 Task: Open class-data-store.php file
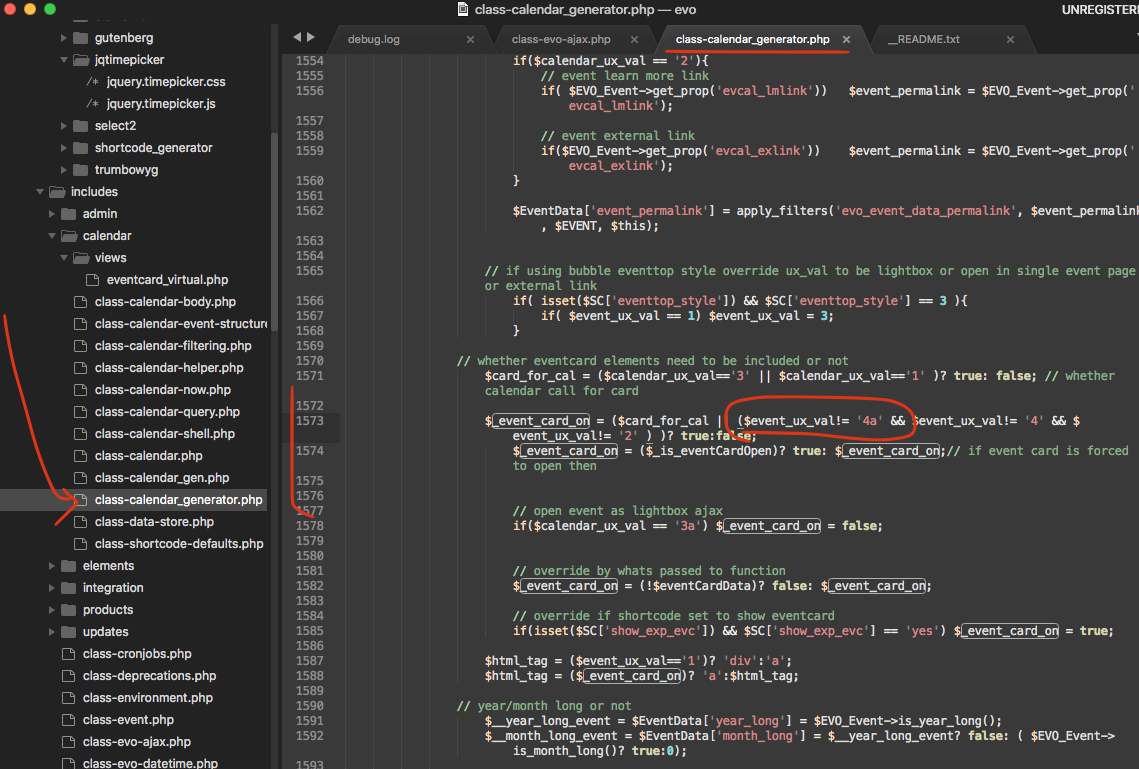tap(154, 522)
